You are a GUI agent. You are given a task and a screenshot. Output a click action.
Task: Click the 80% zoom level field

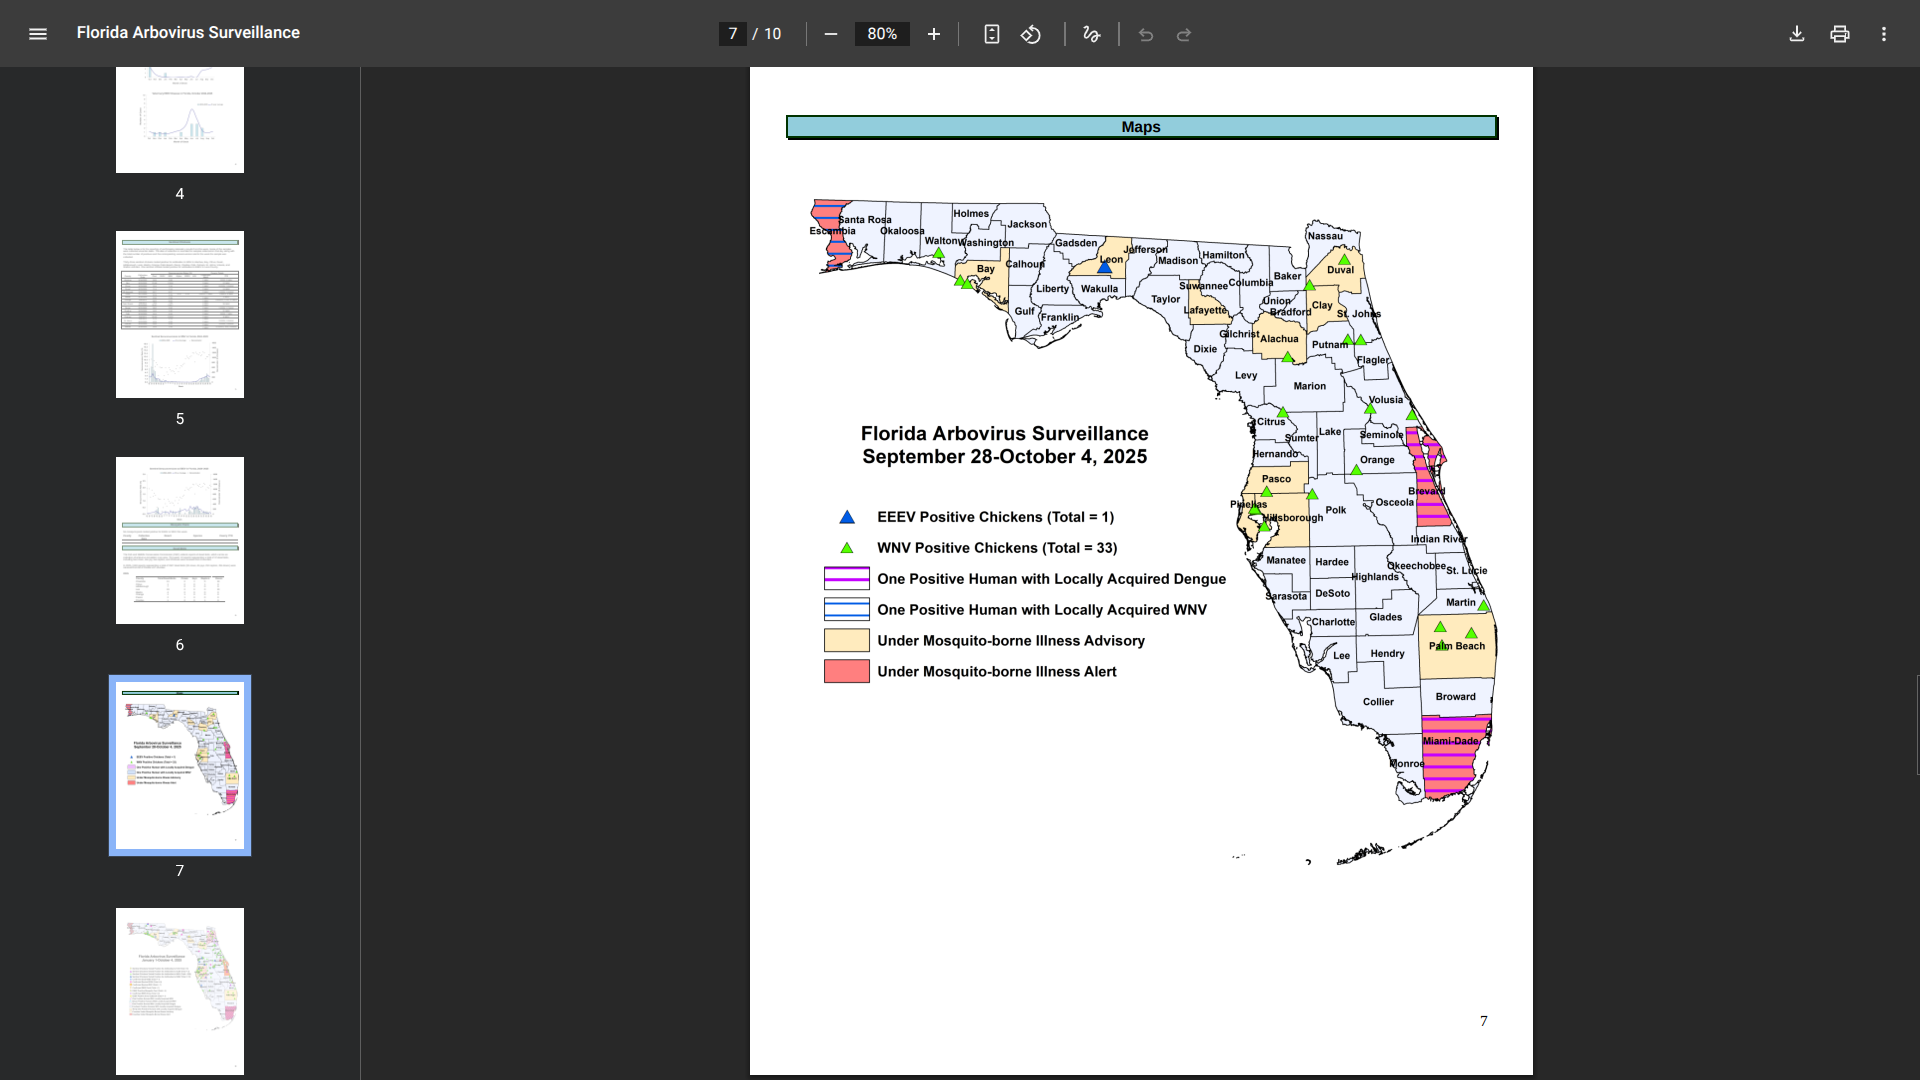[881, 34]
